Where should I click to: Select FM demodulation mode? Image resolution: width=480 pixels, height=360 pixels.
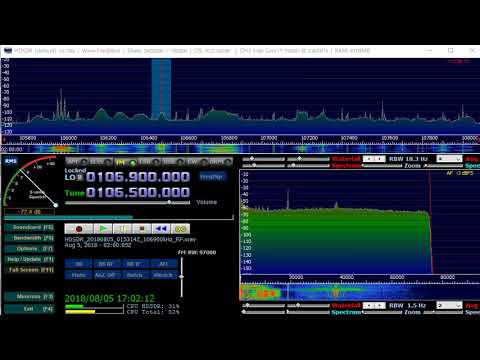[x=126, y=162]
